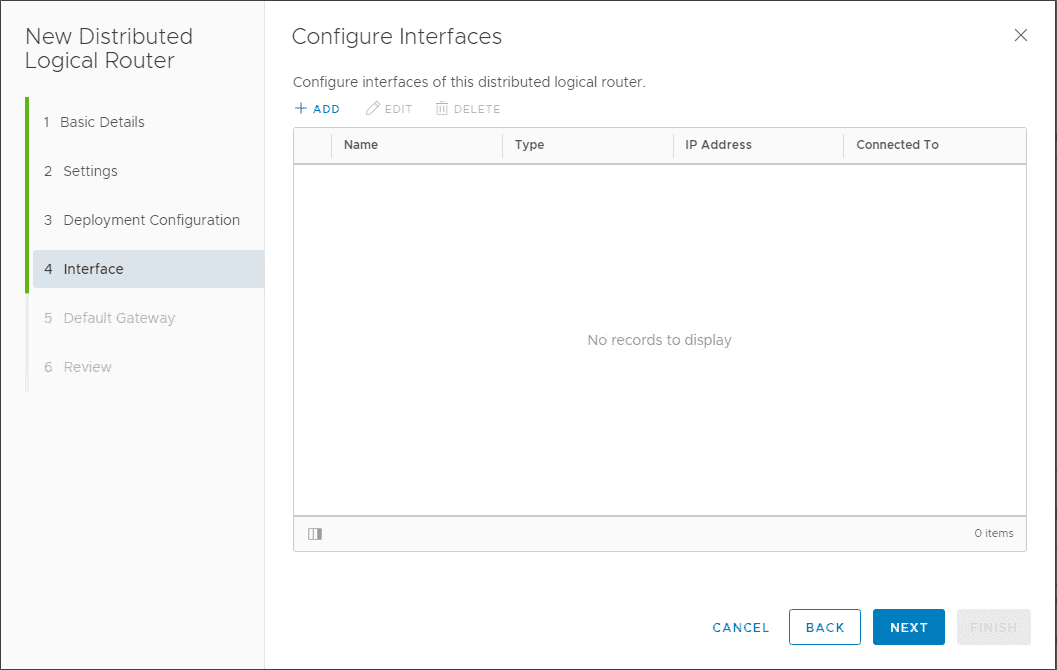
Task: Click the NEXT button
Action: [x=908, y=627]
